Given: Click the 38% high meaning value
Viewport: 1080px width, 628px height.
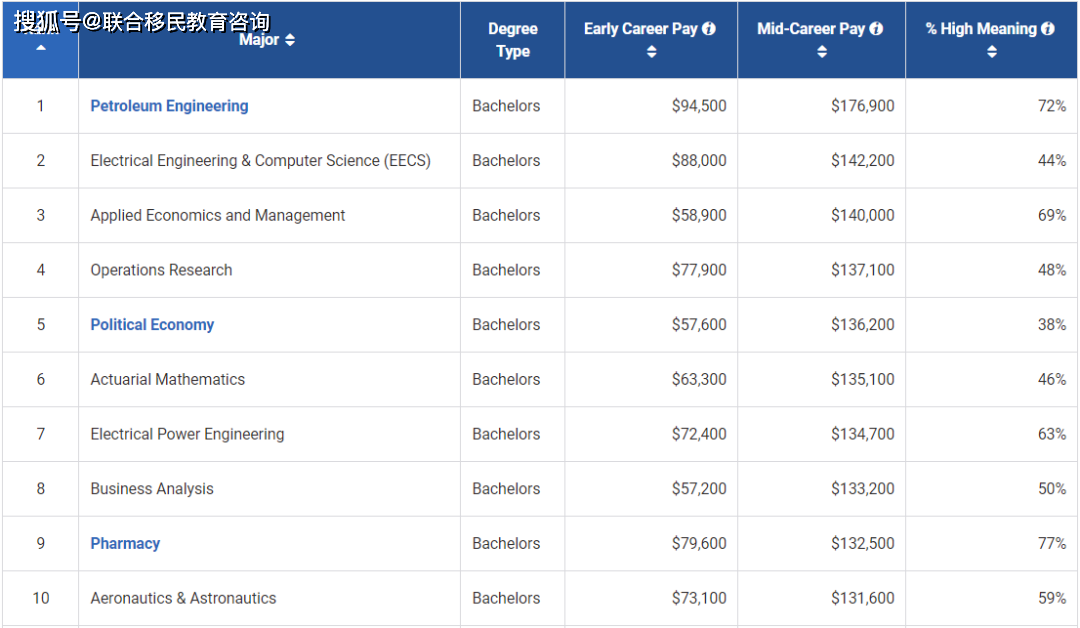Looking at the screenshot, I should (x=1052, y=324).
